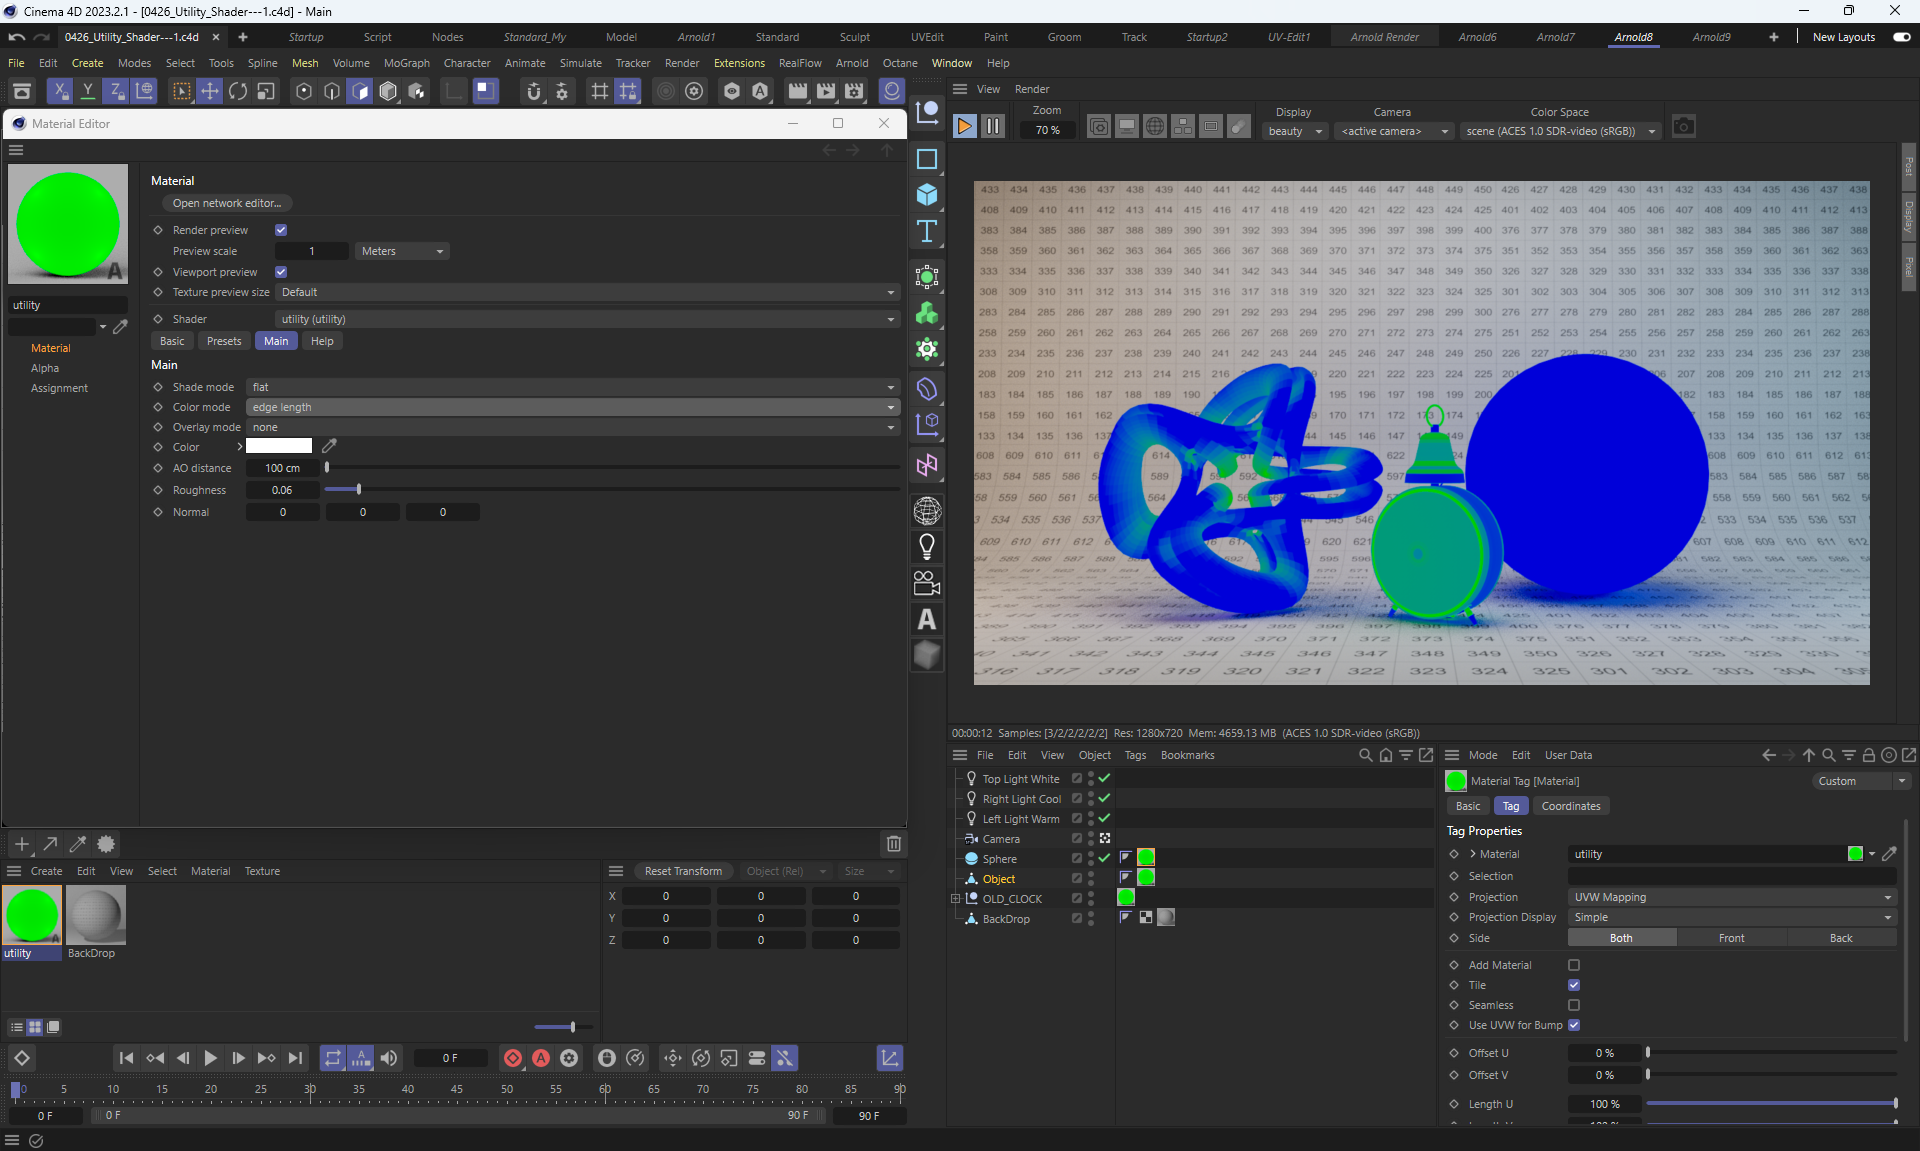This screenshot has width=1920, height=1151.
Task: Select the Text spline tool in side palette
Action: 927,232
